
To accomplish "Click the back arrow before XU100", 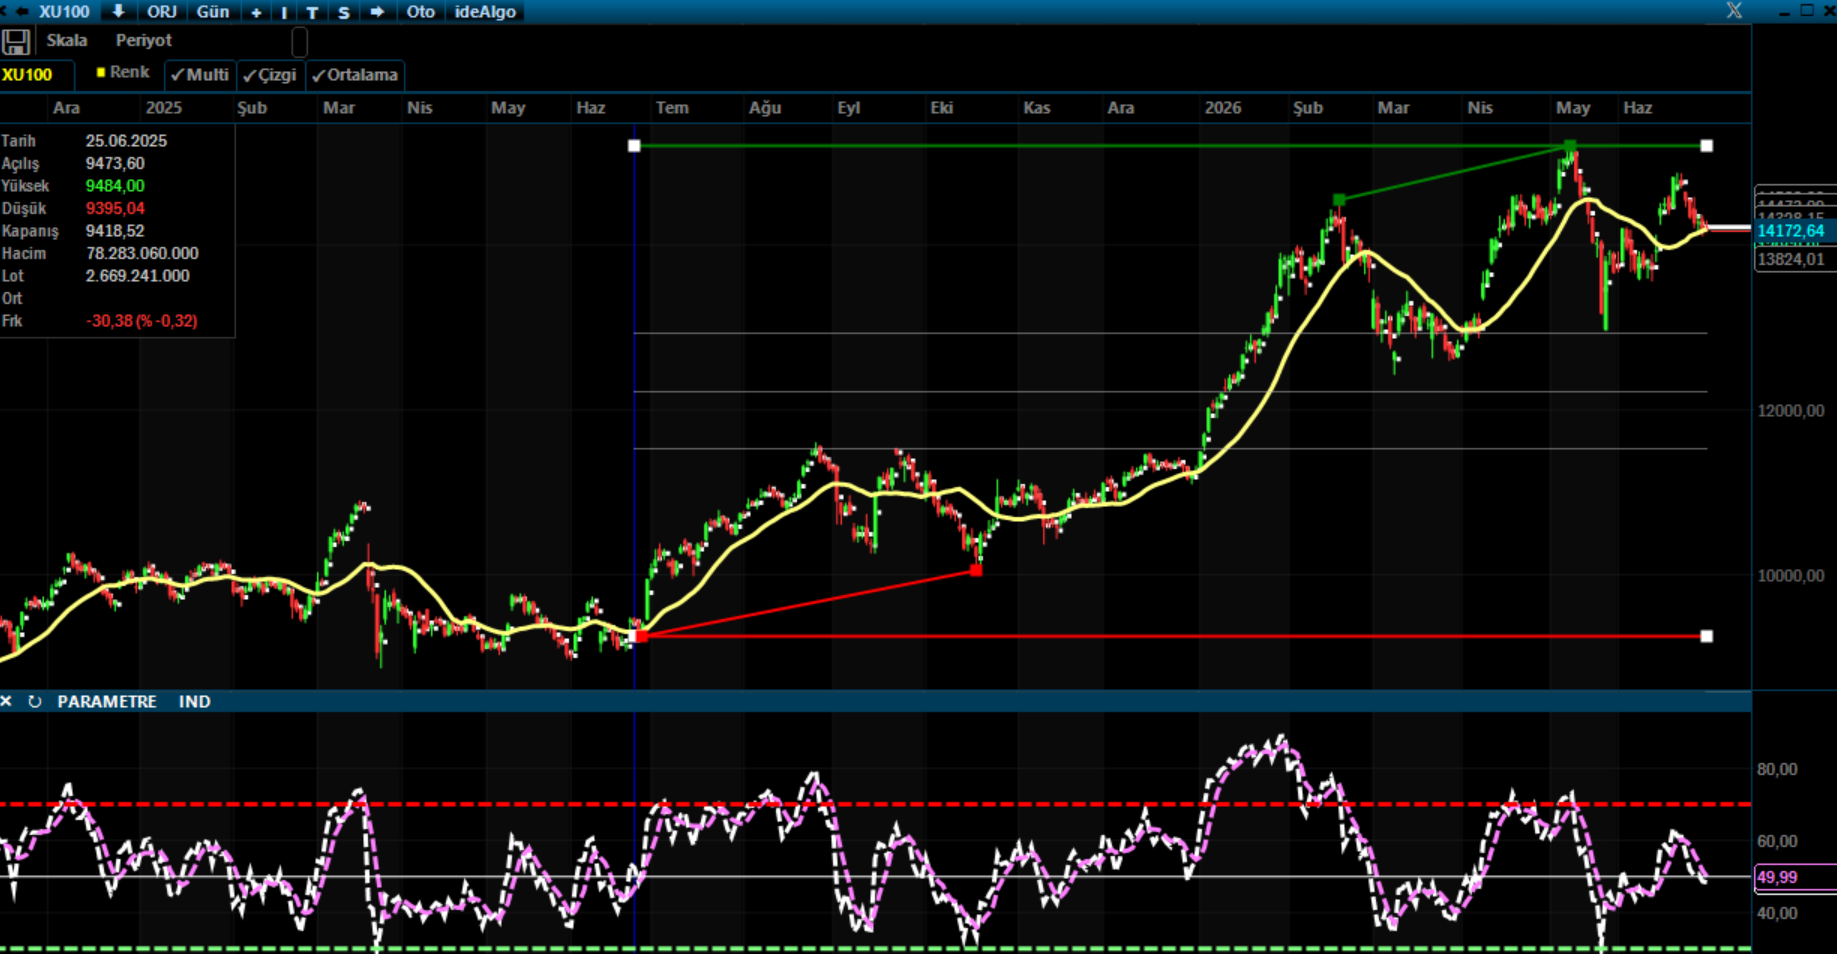I will click(21, 11).
